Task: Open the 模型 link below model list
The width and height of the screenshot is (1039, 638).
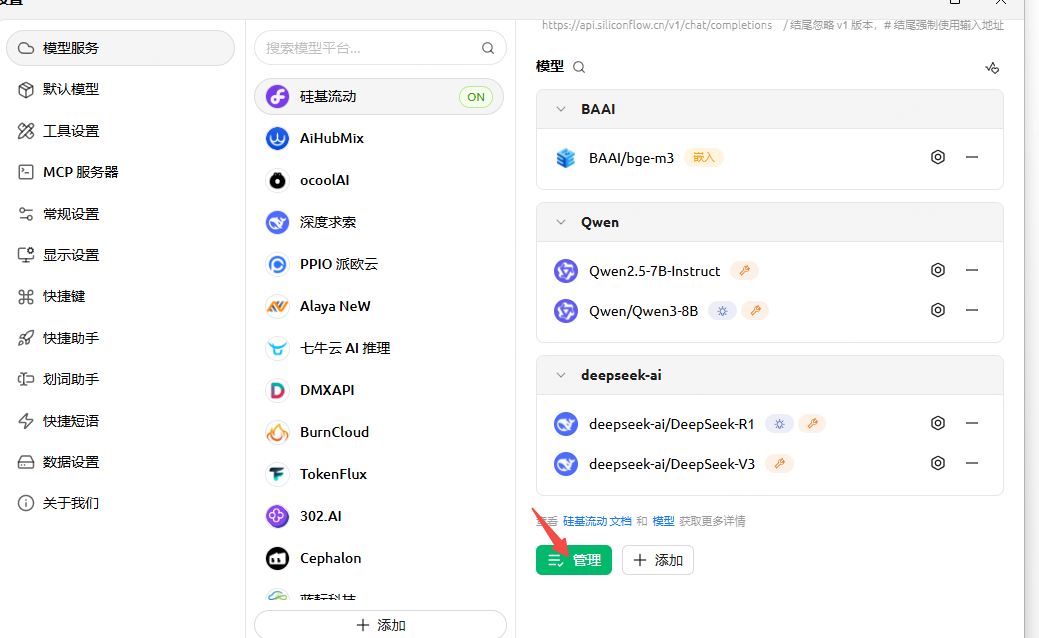Action: coord(663,521)
